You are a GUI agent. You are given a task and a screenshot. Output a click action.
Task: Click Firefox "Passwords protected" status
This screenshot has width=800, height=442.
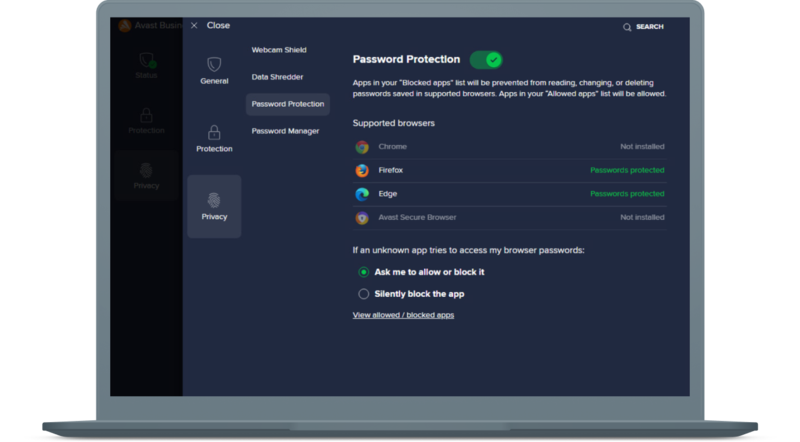(626, 170)
